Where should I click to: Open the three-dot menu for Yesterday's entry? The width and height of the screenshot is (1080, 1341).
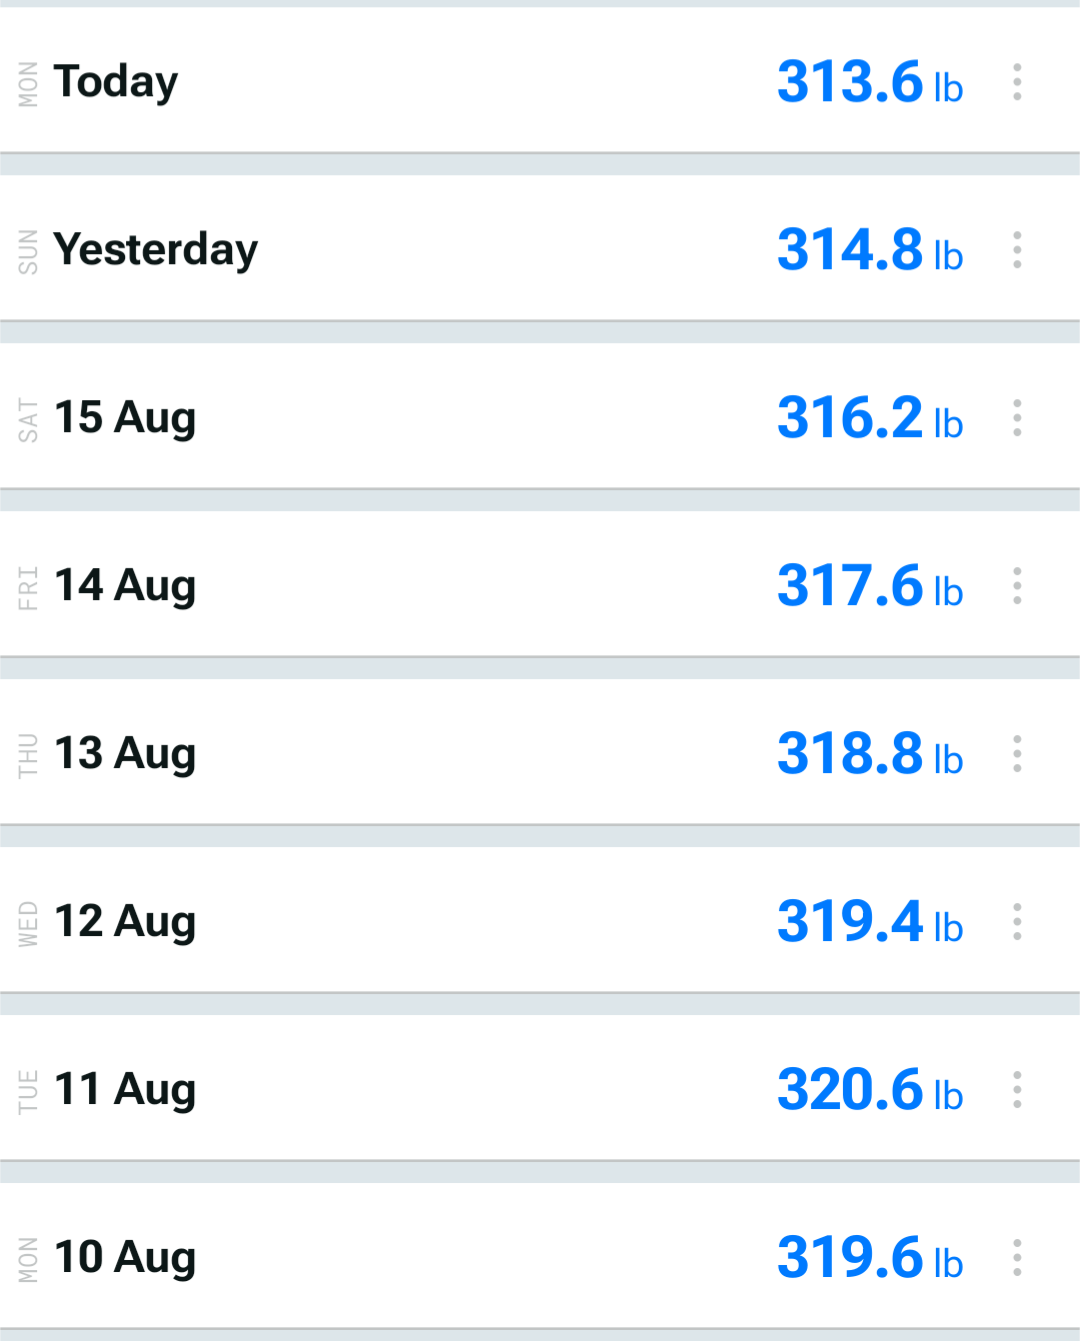(1017, 250)
